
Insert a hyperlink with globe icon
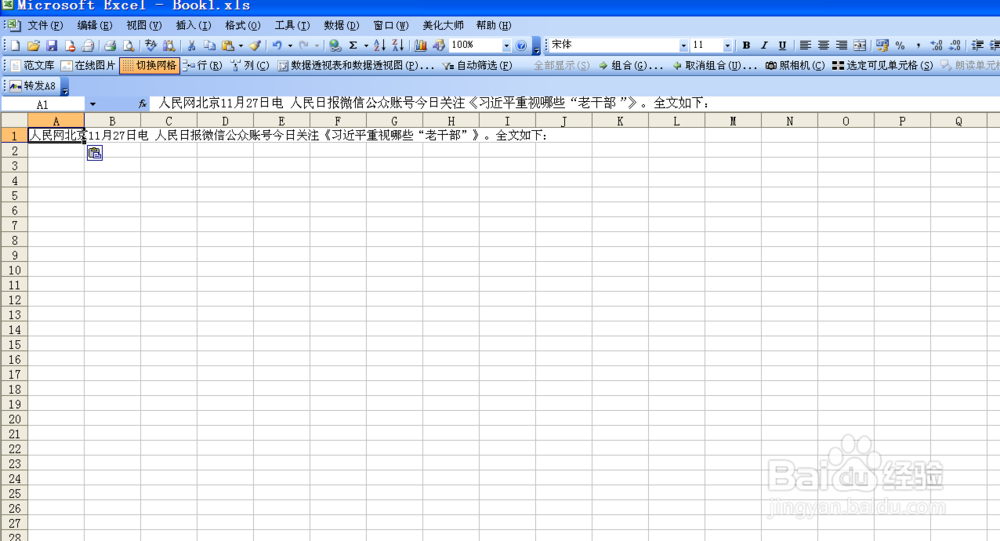[335, 45]
